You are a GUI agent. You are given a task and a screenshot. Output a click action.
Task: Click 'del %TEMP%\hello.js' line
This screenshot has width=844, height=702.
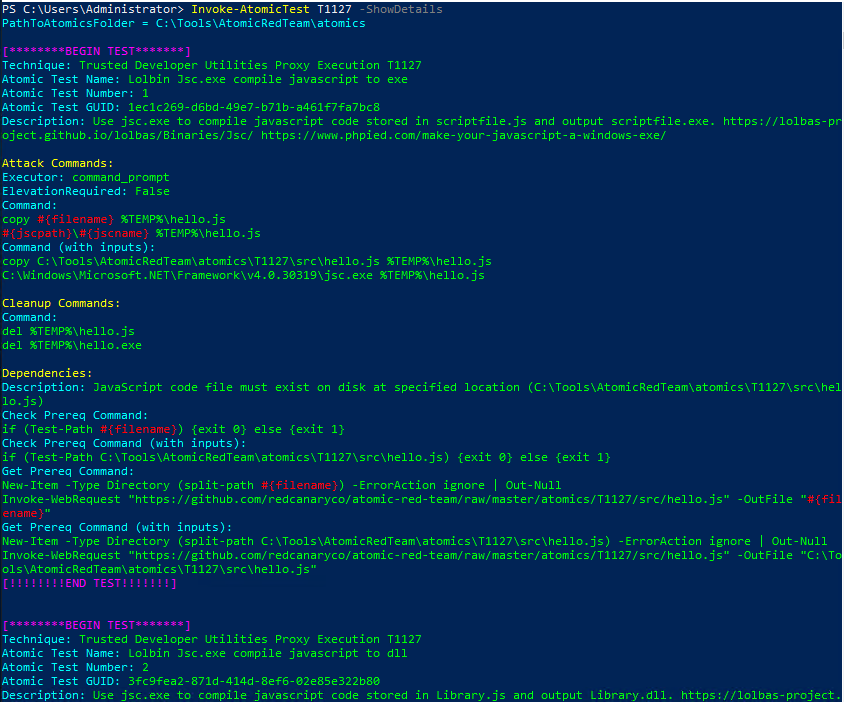[68, 331]
